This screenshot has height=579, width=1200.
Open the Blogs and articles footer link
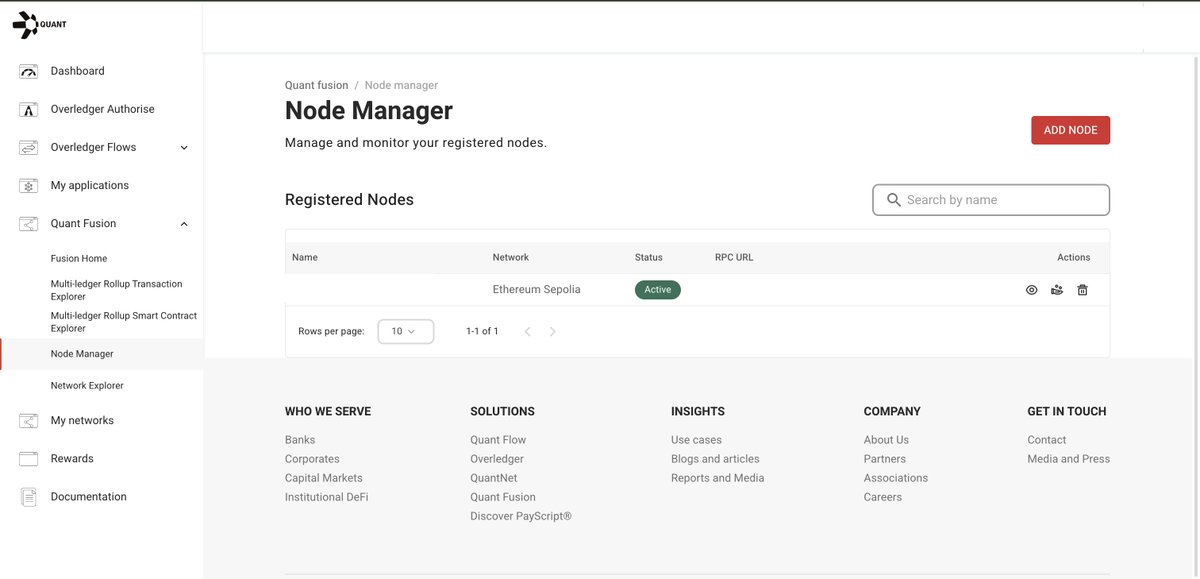(x=715, y=459)
